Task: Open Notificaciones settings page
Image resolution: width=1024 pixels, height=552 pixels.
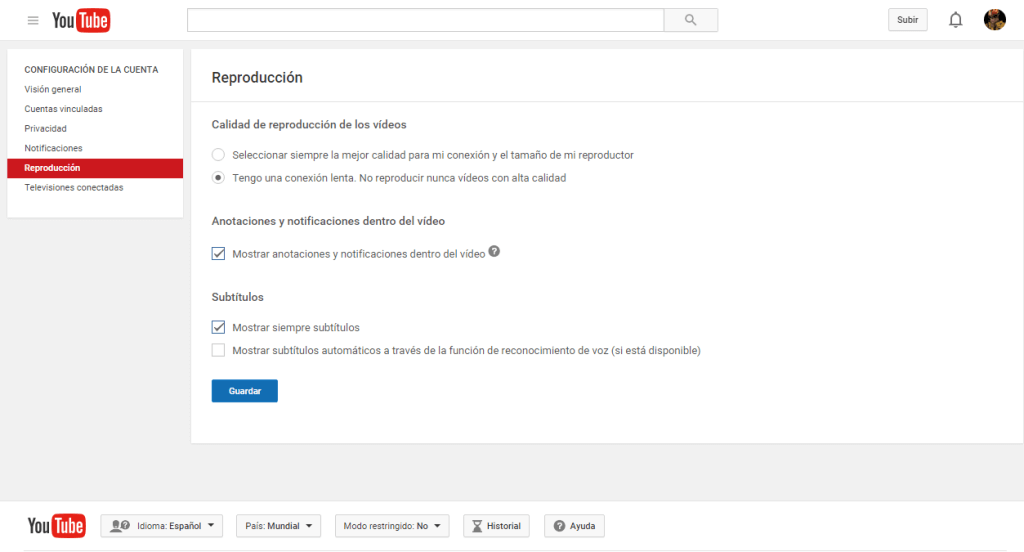Action: 54,148
